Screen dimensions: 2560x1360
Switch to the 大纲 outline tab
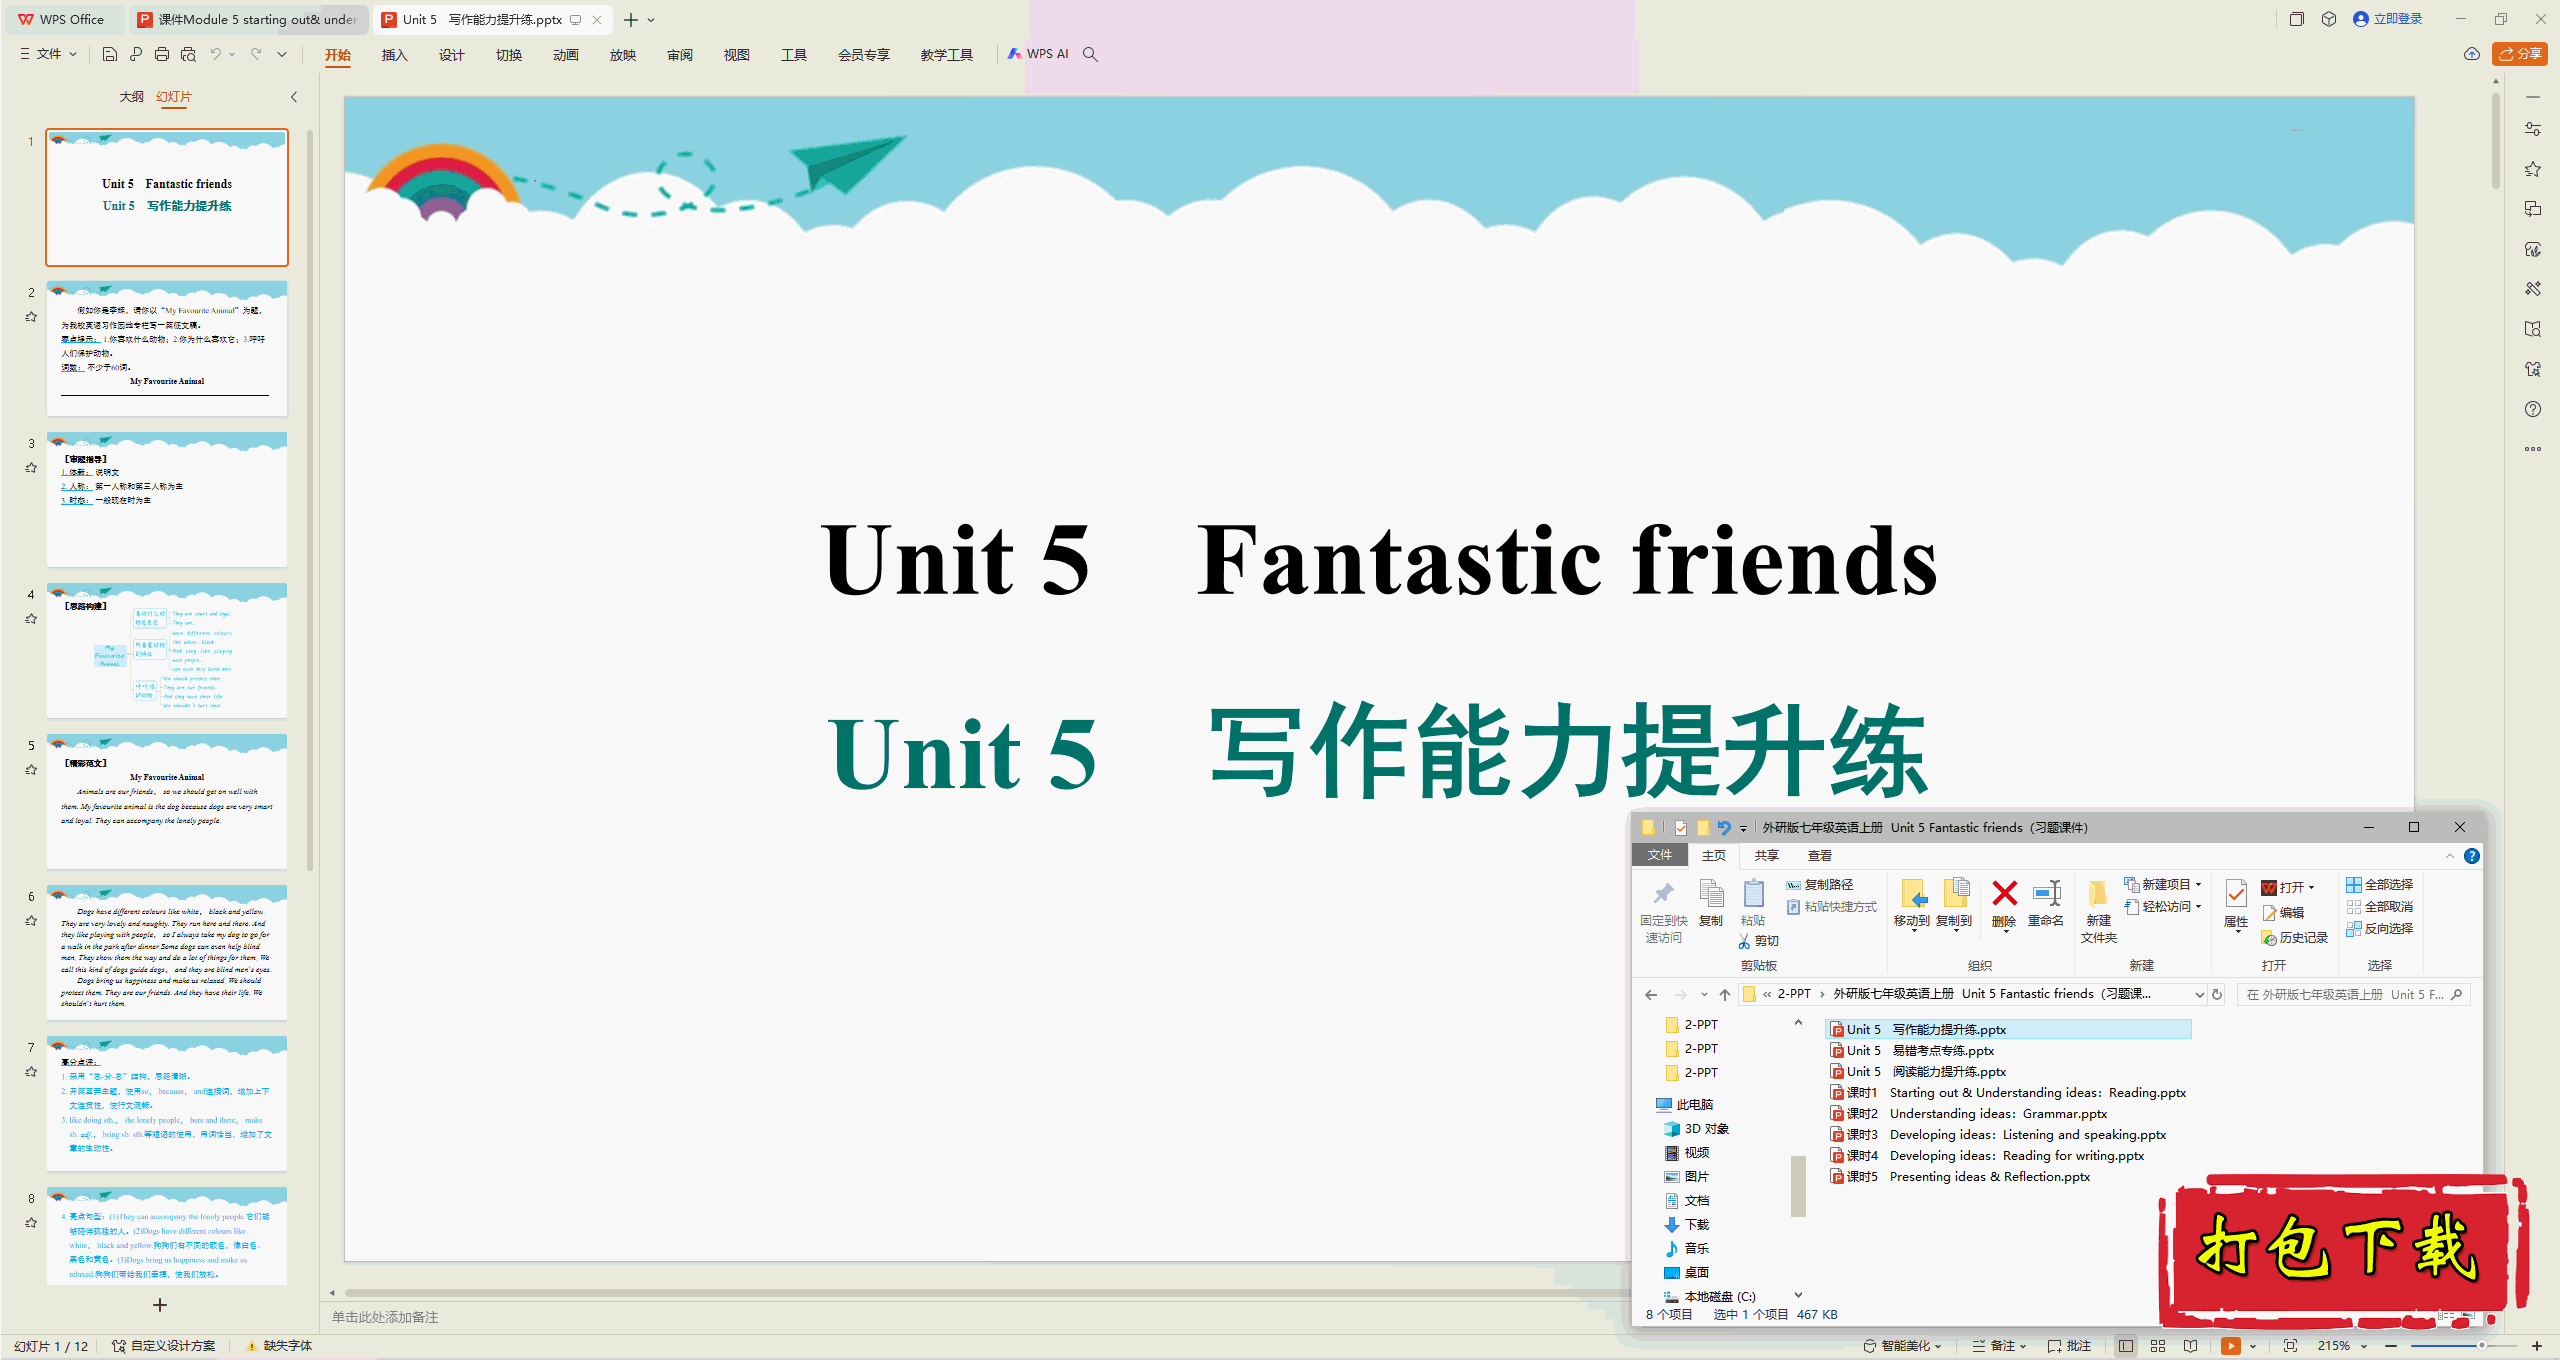pos(131,97)
